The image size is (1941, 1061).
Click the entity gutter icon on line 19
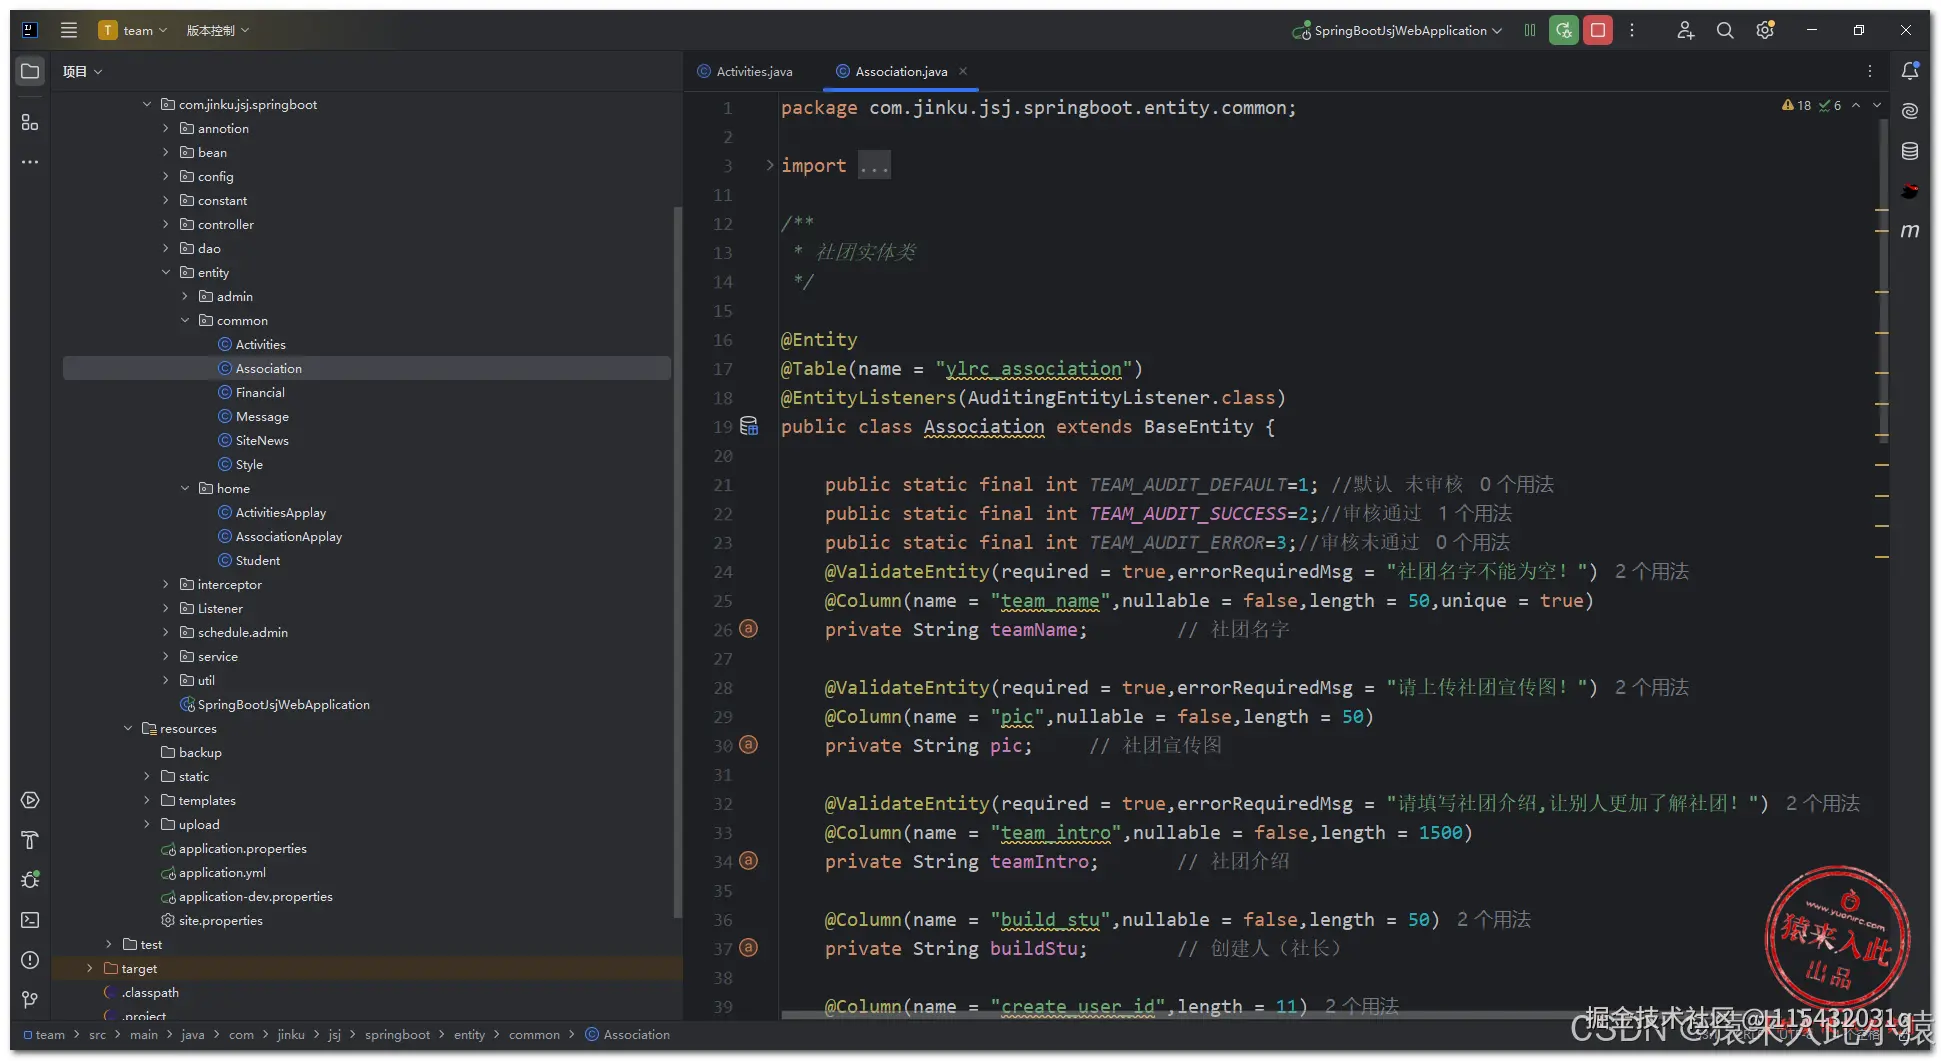pyautogui.click(x=748, y=426)
